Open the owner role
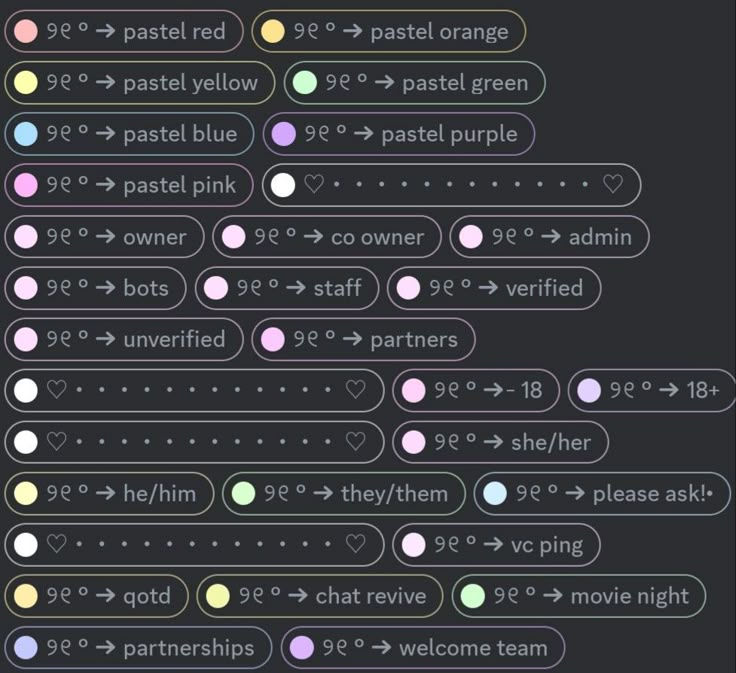Viewport: 736px width, 673px height. (105, 237)
